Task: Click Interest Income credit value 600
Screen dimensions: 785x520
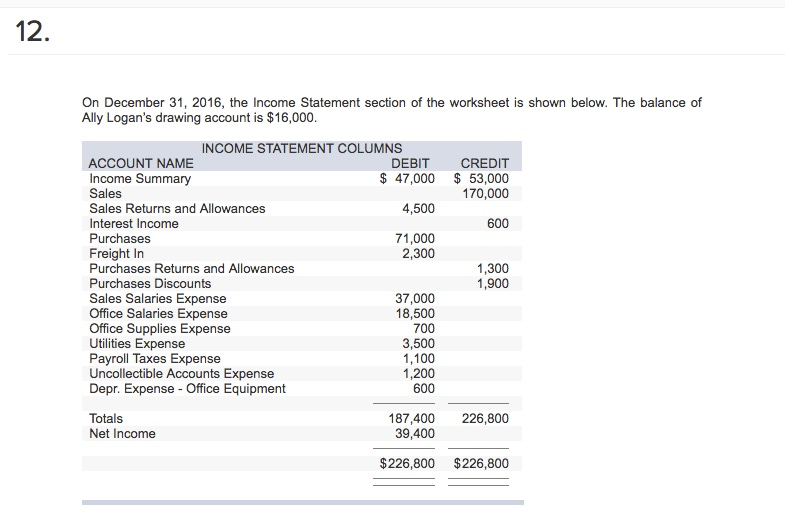Action: [498, 224]
